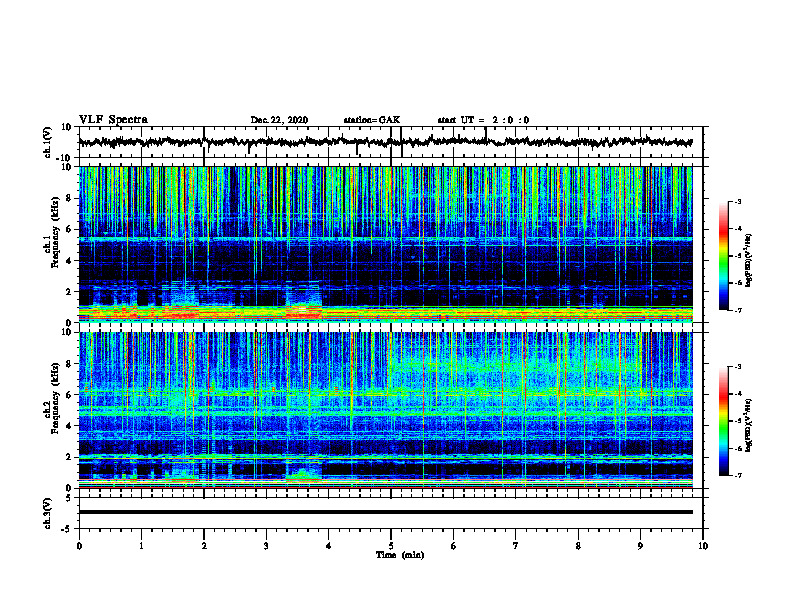Click the "-3" label atop ch.1 colorbar
This screenshot has height=612, width=792.
click(x=737, y=201)
